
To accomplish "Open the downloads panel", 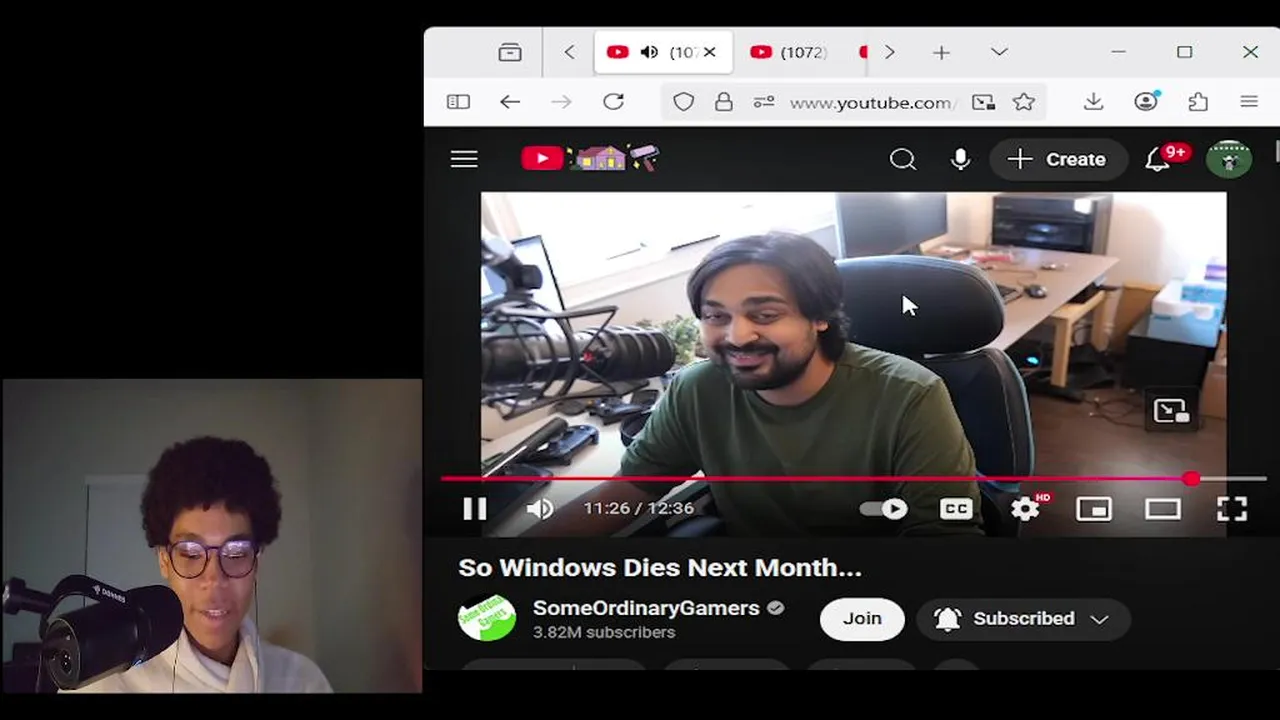I will pyautogui.click(x=1093, y=102).
